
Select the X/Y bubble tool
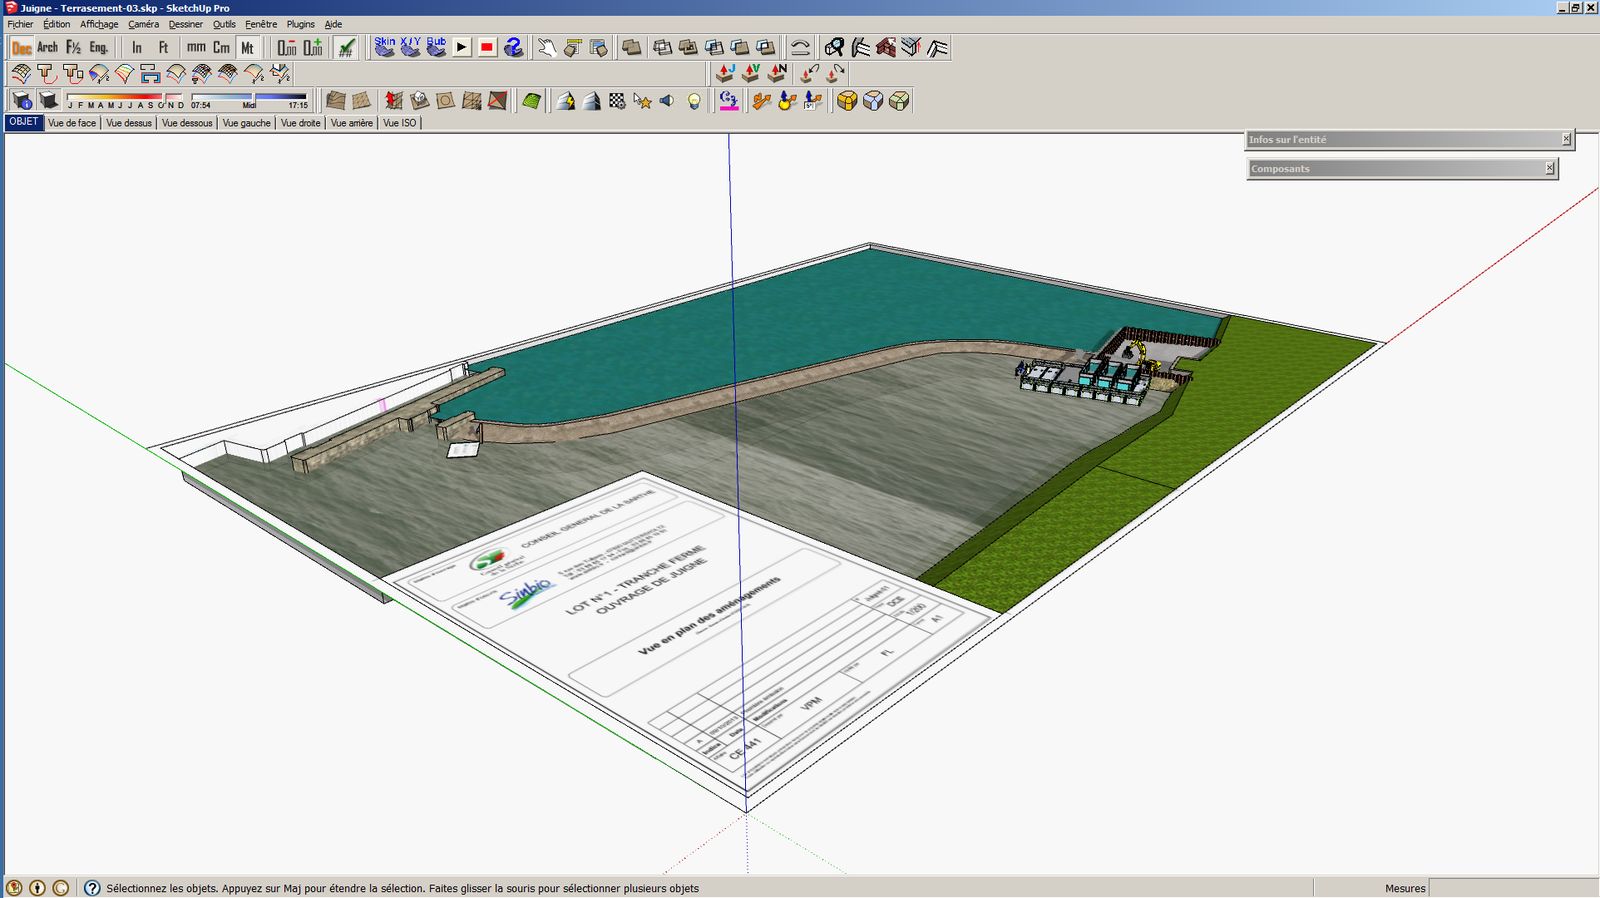(x=410, y=47)
